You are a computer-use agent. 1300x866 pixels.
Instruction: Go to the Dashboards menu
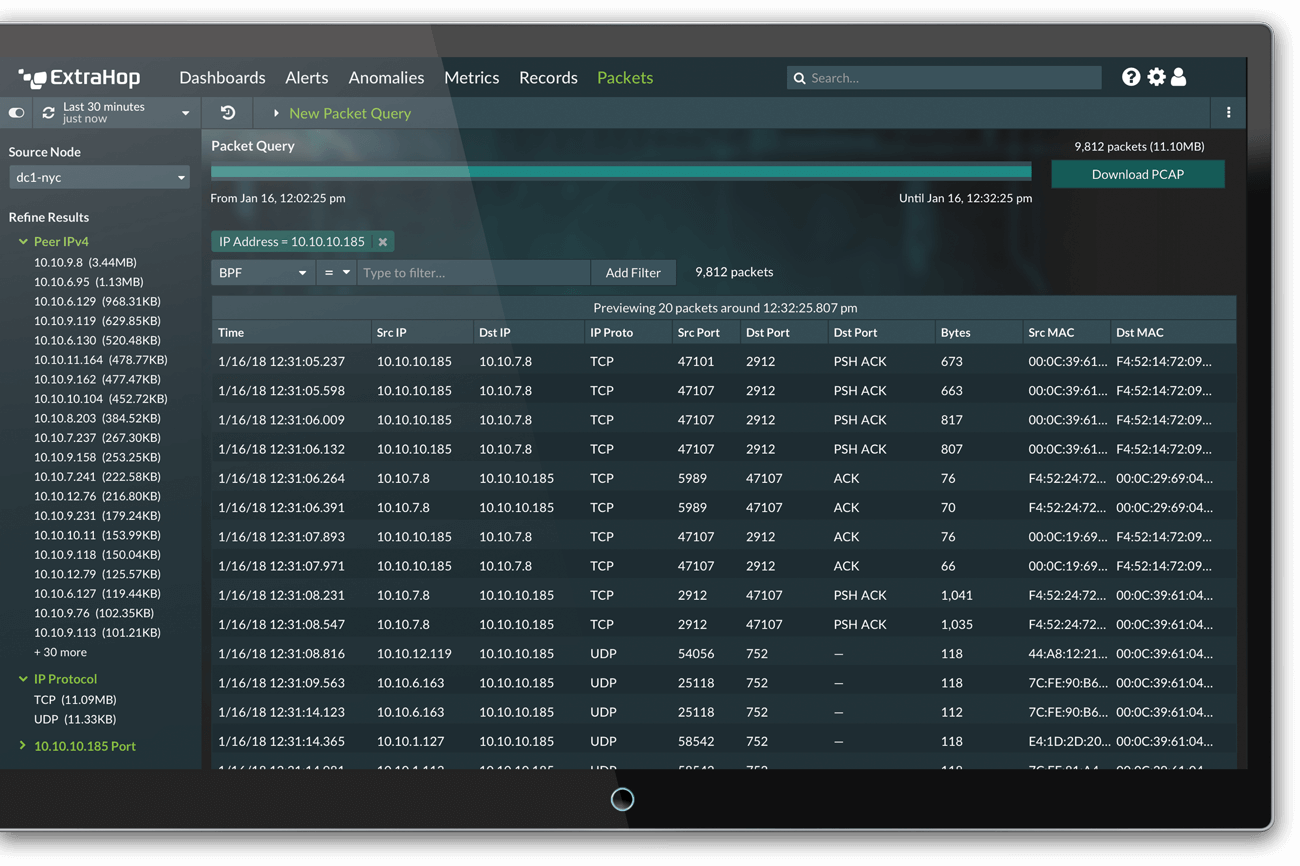[222, 78]
